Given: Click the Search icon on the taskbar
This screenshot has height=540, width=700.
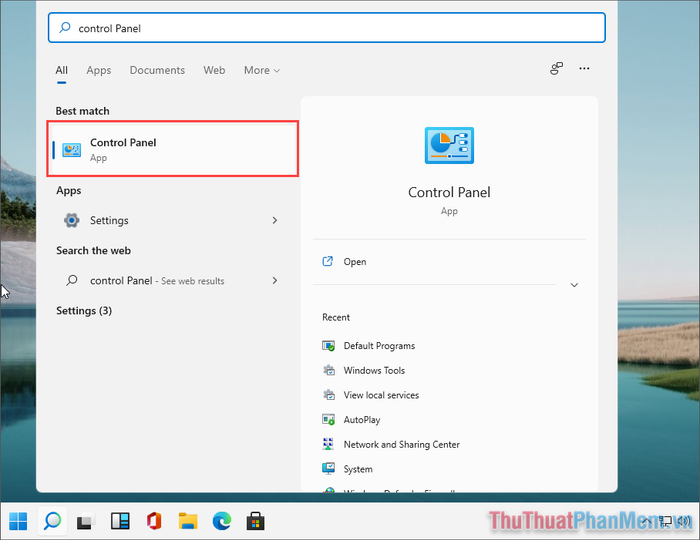Looking at the screenshot, I should [x=52, y=521].
